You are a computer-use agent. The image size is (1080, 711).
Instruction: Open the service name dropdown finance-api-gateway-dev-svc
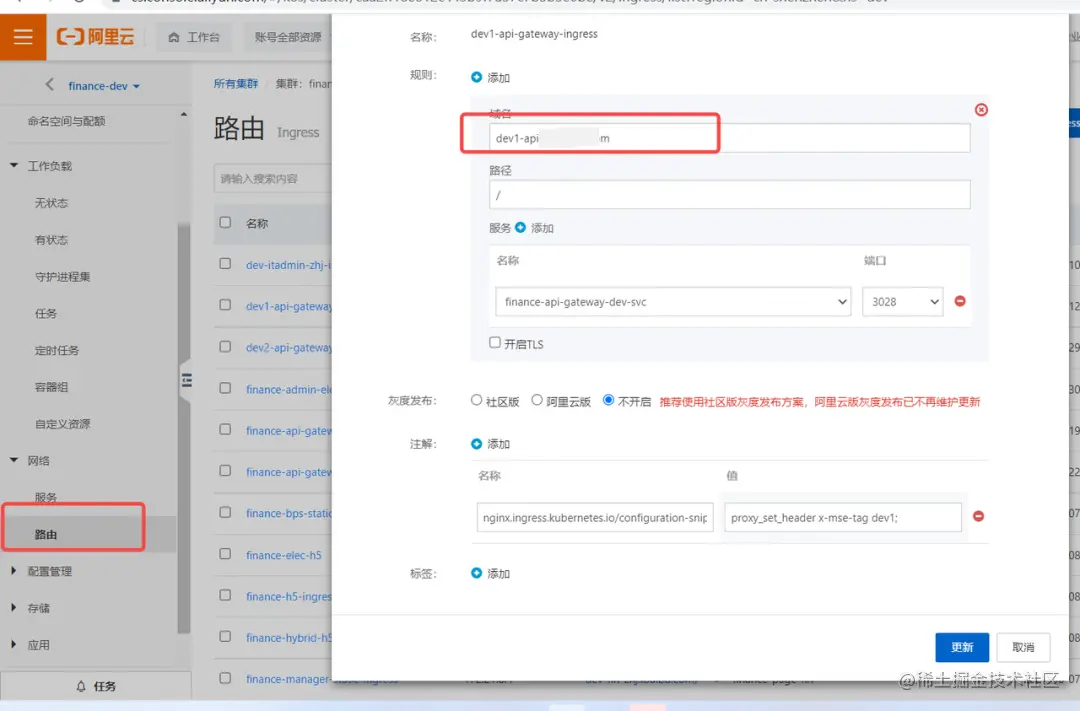[673, 302]
